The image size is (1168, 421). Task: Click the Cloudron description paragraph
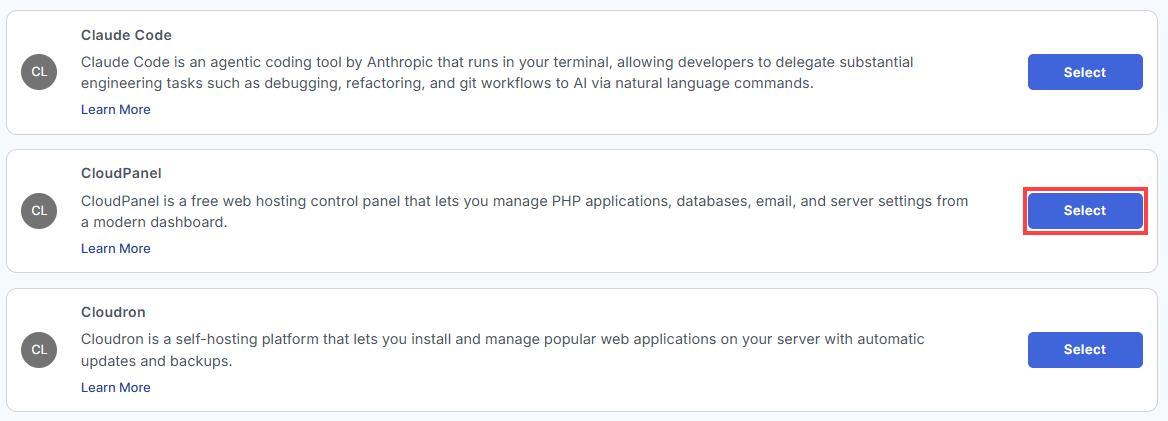point(503,350)
